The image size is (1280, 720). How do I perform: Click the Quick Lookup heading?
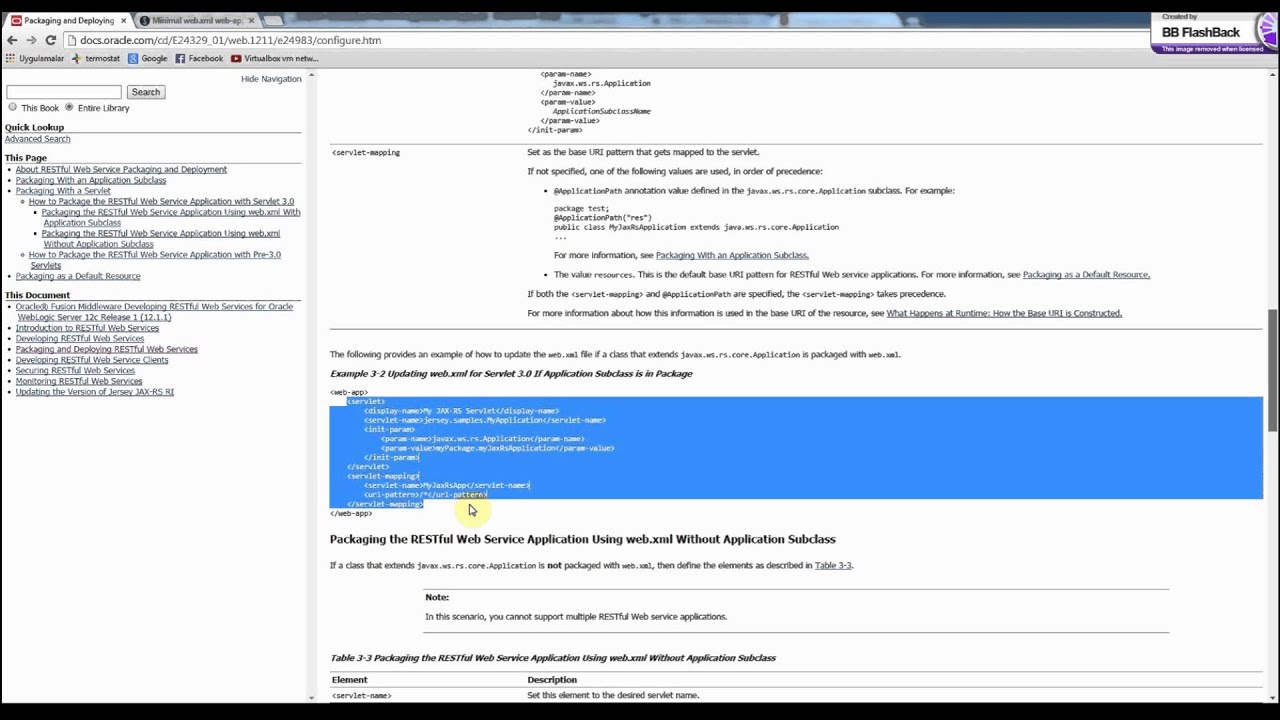(x=34, y=127)
